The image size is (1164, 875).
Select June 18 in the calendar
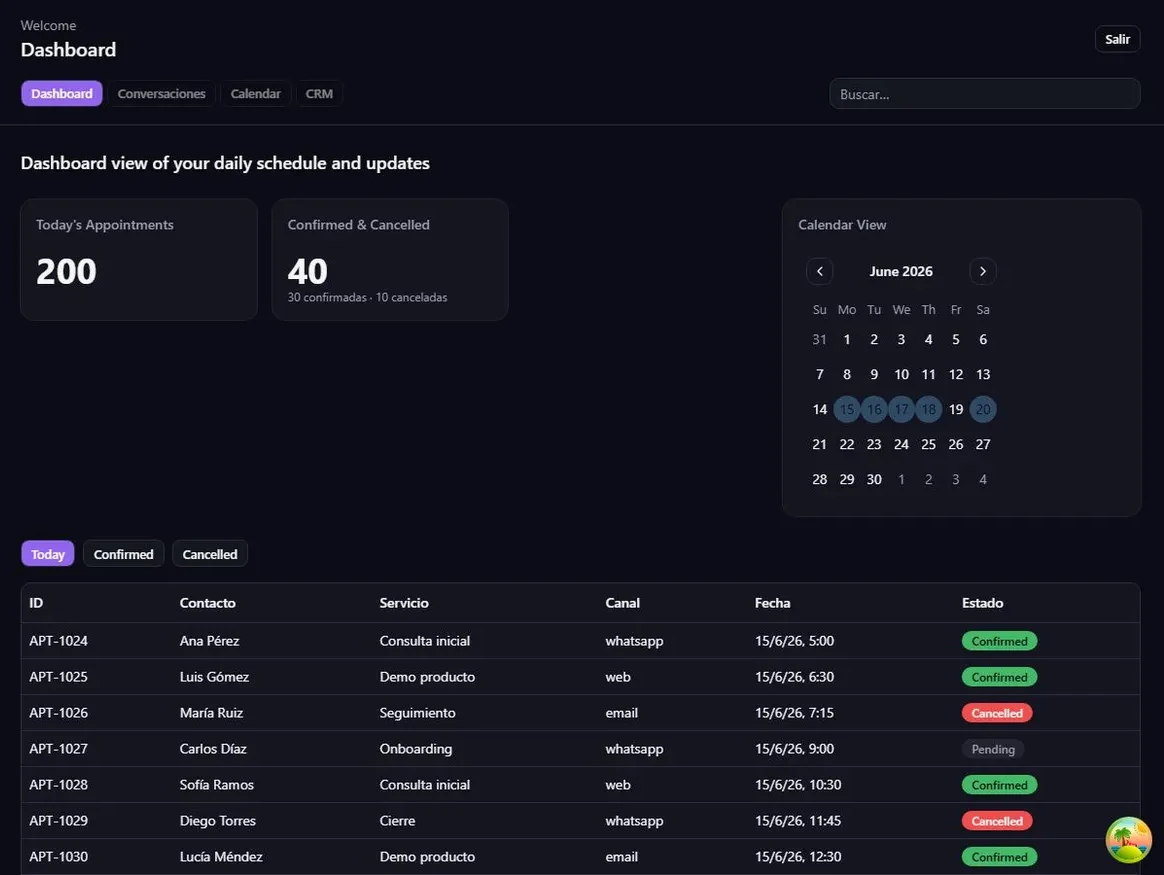pyautogui.click(x=929, y=409)
